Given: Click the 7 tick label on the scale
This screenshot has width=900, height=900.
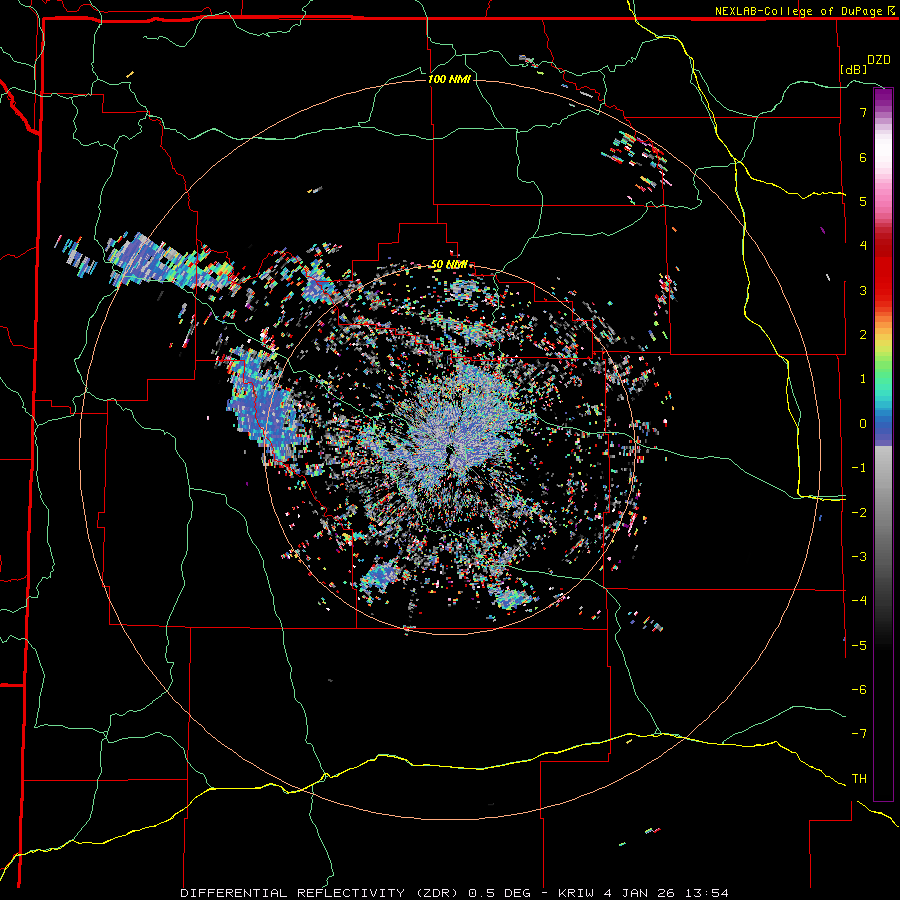Looking at the screenshot, I should click(863, 112).
